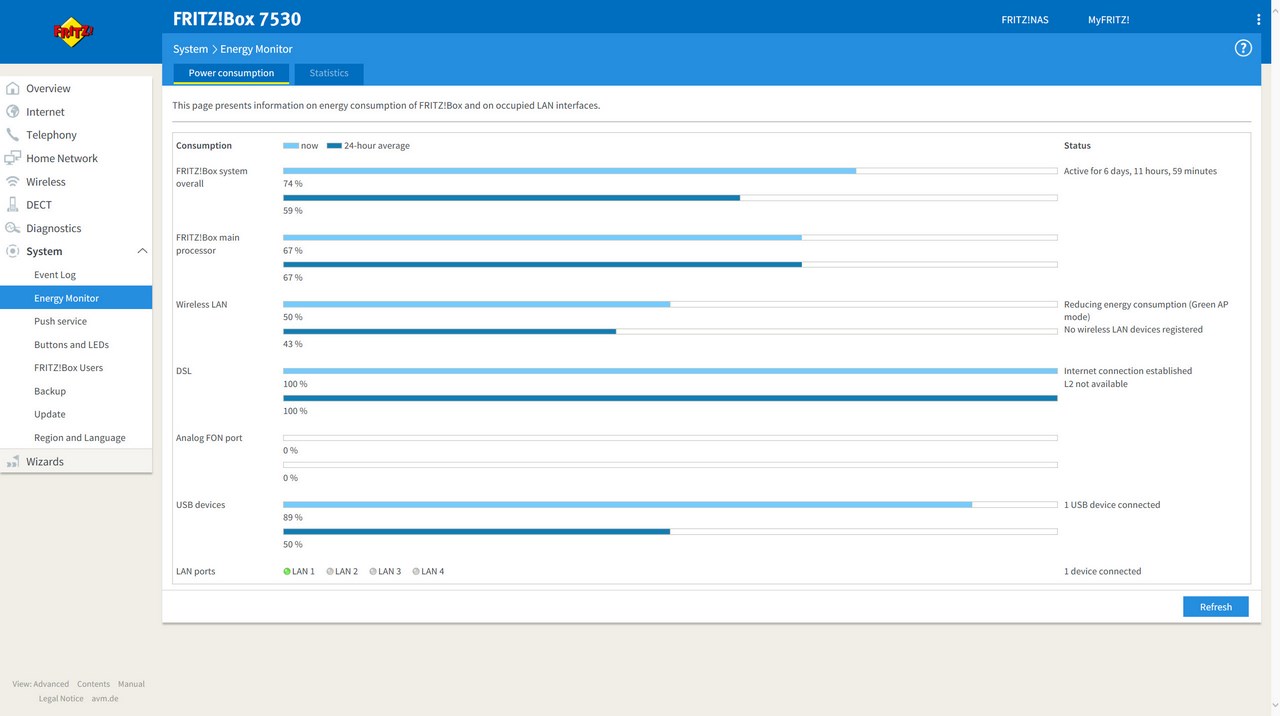The height and width of the screenshot is (716, 1280).
Task: Open MyFRITZ! link in header
Action: pos(1109,20)
